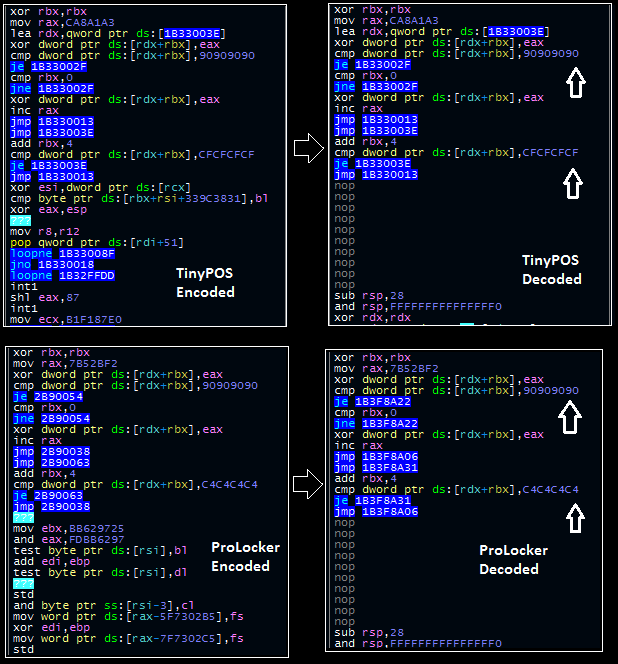Select 'test byte ptr ds:[rsi],dl' line

tap(100, 573)
